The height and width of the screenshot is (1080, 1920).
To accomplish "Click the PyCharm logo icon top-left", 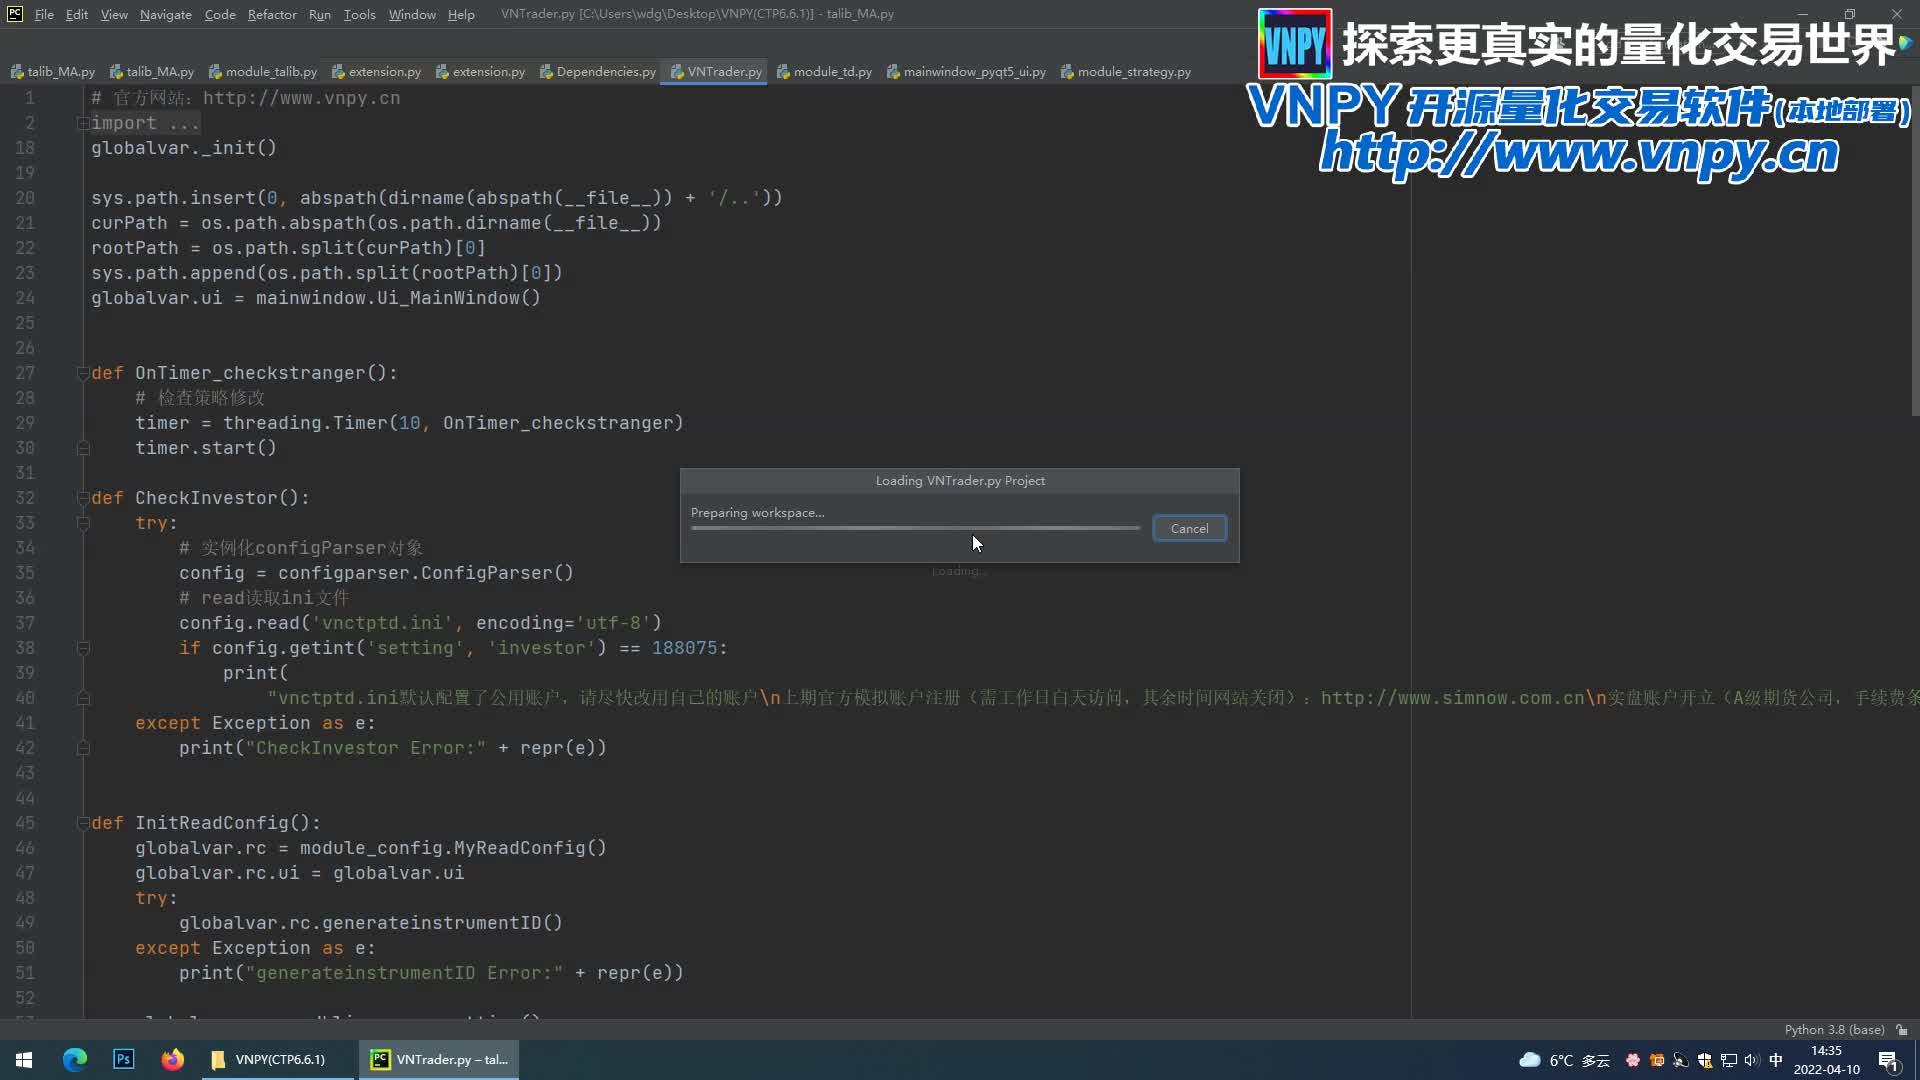I will (x=13, y=14).
